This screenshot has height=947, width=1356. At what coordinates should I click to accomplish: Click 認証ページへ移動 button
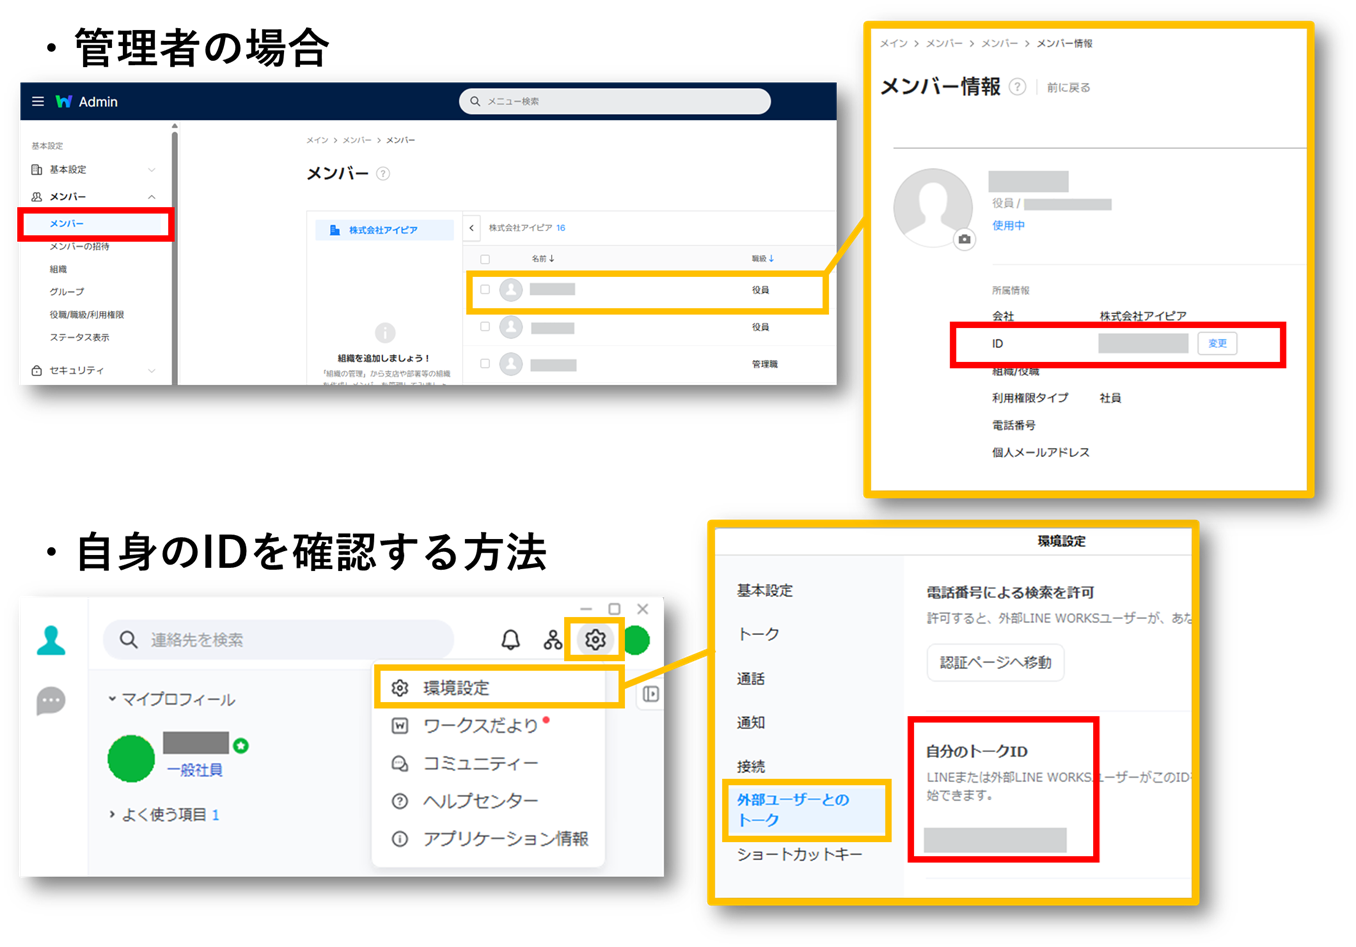point(995,662)
